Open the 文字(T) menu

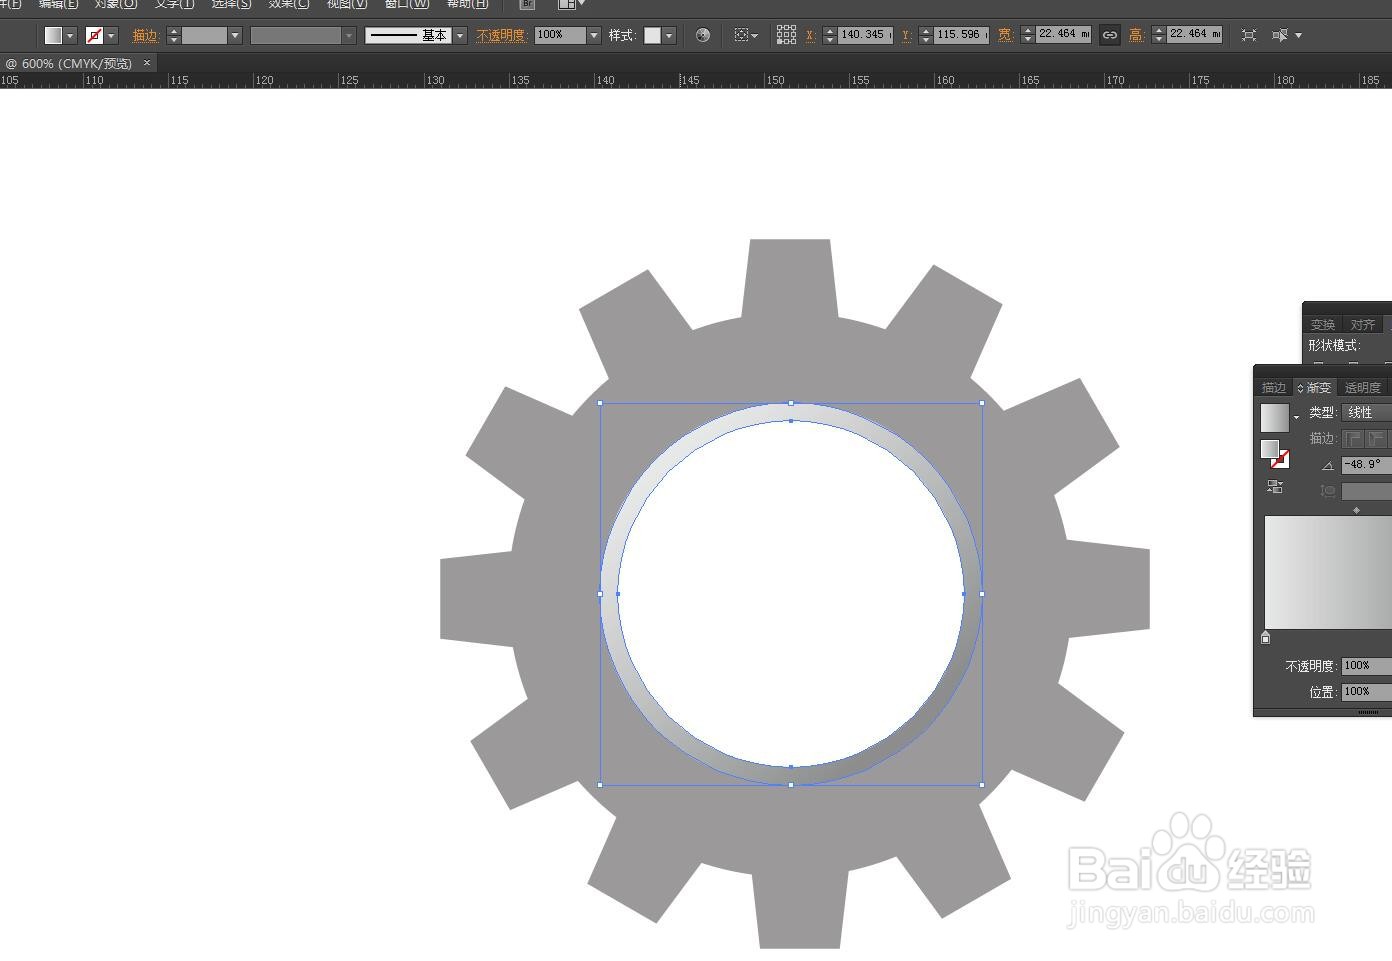[x=174, y=4]
